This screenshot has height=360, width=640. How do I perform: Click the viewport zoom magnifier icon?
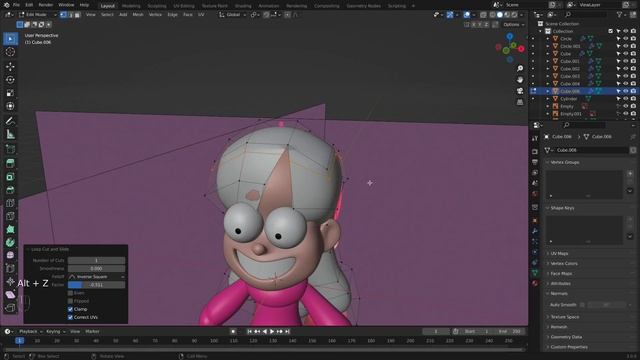[x=520, y=68]
